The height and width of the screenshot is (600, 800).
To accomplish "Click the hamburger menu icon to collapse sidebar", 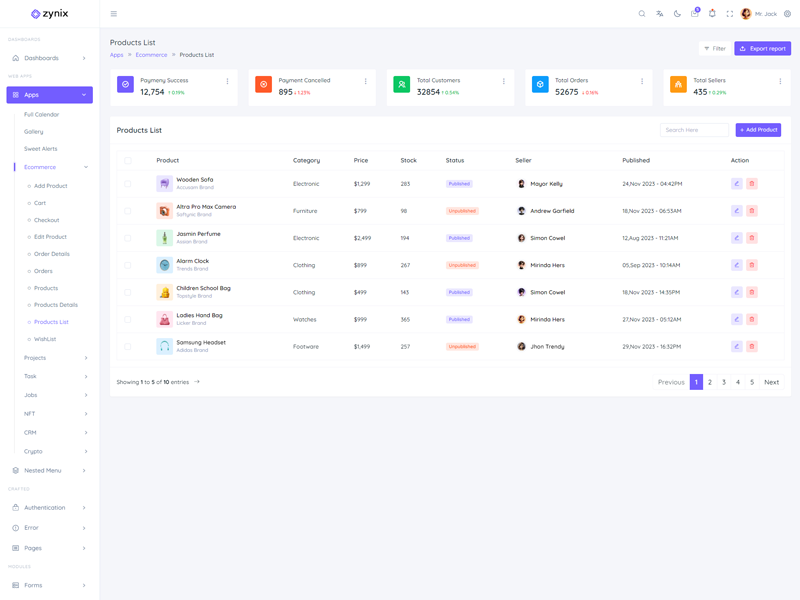I will 113,14.
